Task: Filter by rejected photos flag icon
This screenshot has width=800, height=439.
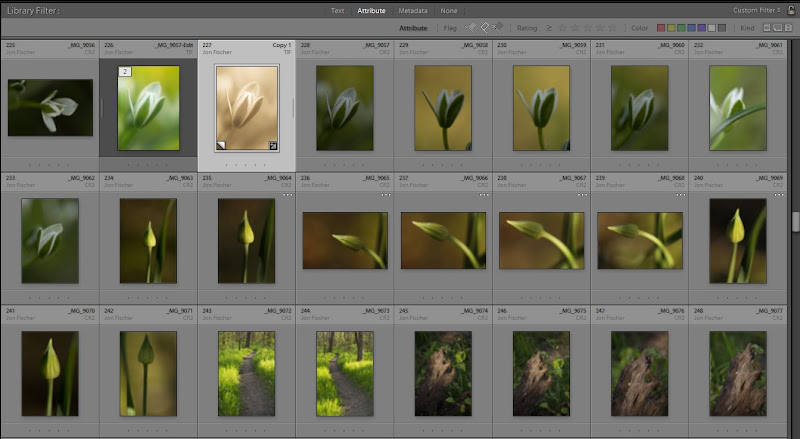Action: pos(498,27)
